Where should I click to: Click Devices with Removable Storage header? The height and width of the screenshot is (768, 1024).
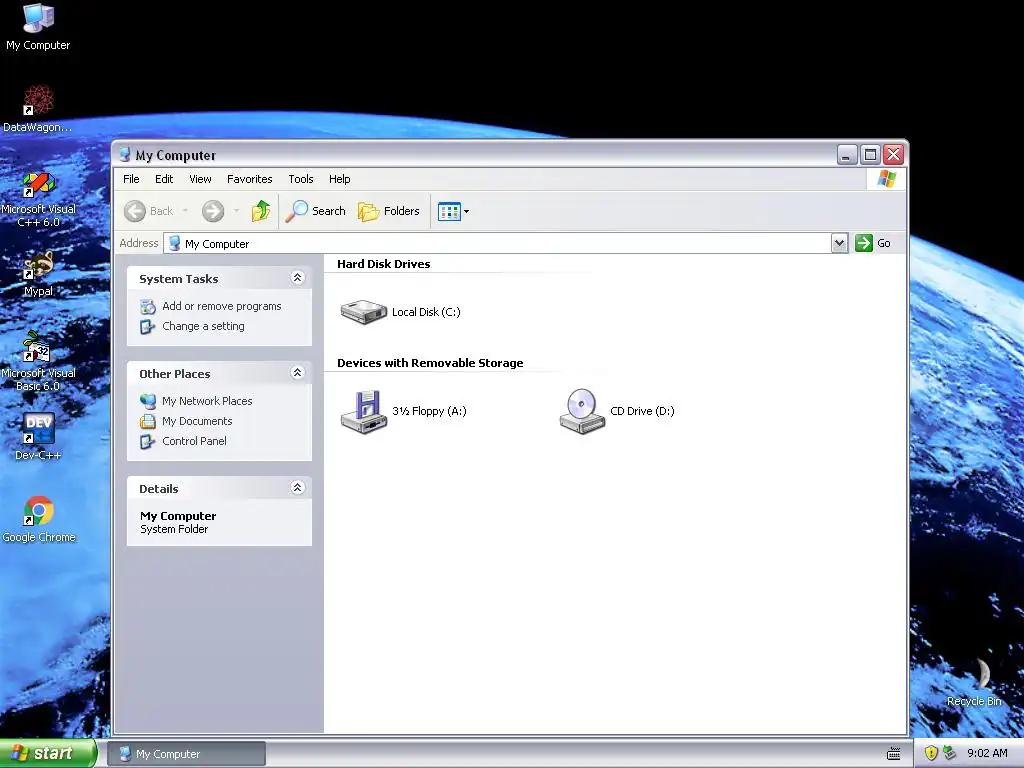point(430,363)
